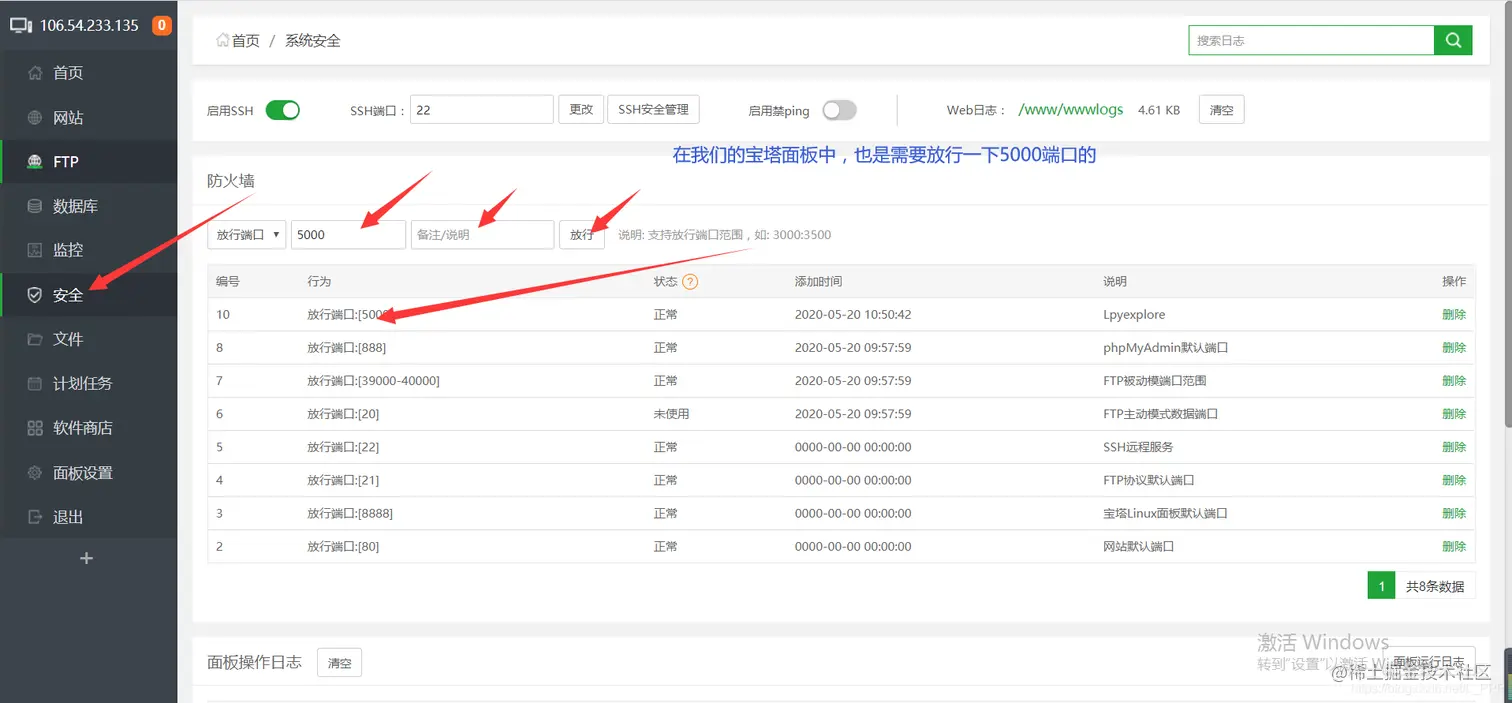Click 清空 beside 面板操作日志
This screenshot has height=703, width=1512.
pos(339,663)
